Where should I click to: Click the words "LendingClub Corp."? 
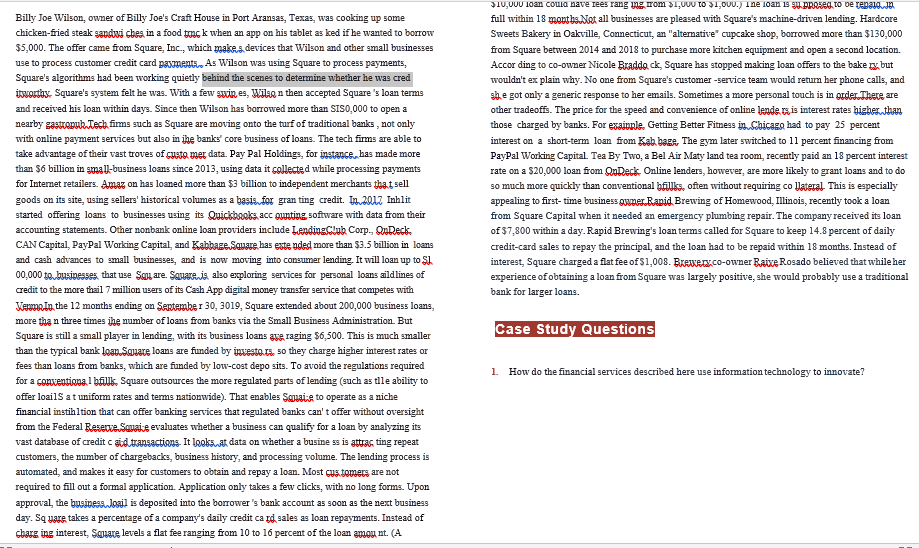point(331,229)
